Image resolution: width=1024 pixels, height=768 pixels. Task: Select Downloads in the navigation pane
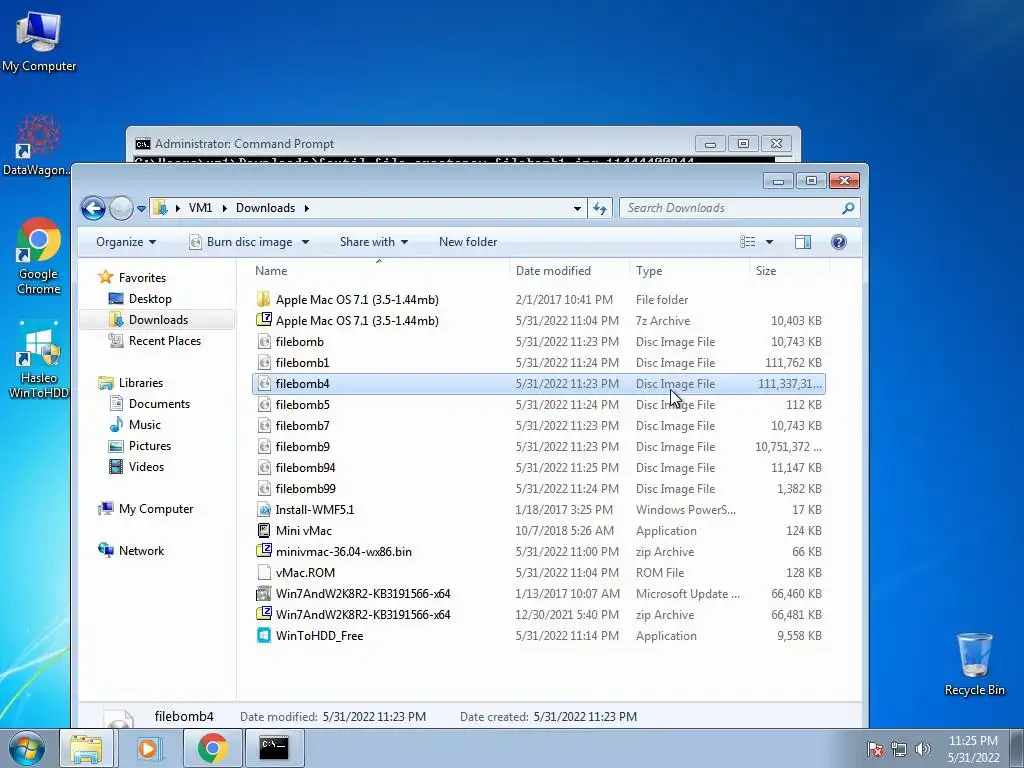tap(158, 319)
